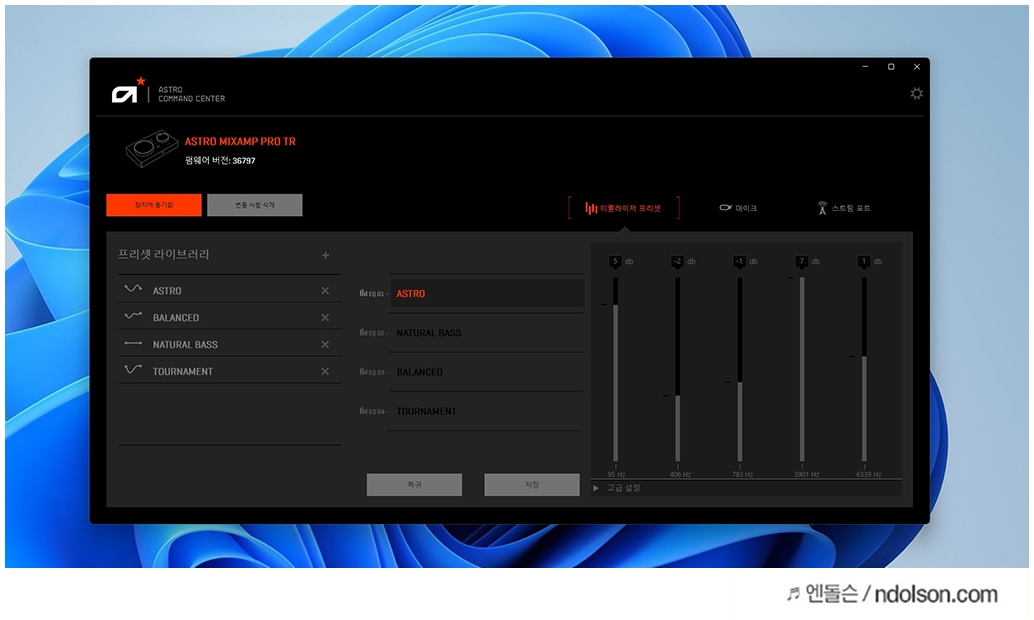Click the 복귀 restore button
Image resolution: width=1034 pixels, height=620 pixels.
(x=414, y=484)
